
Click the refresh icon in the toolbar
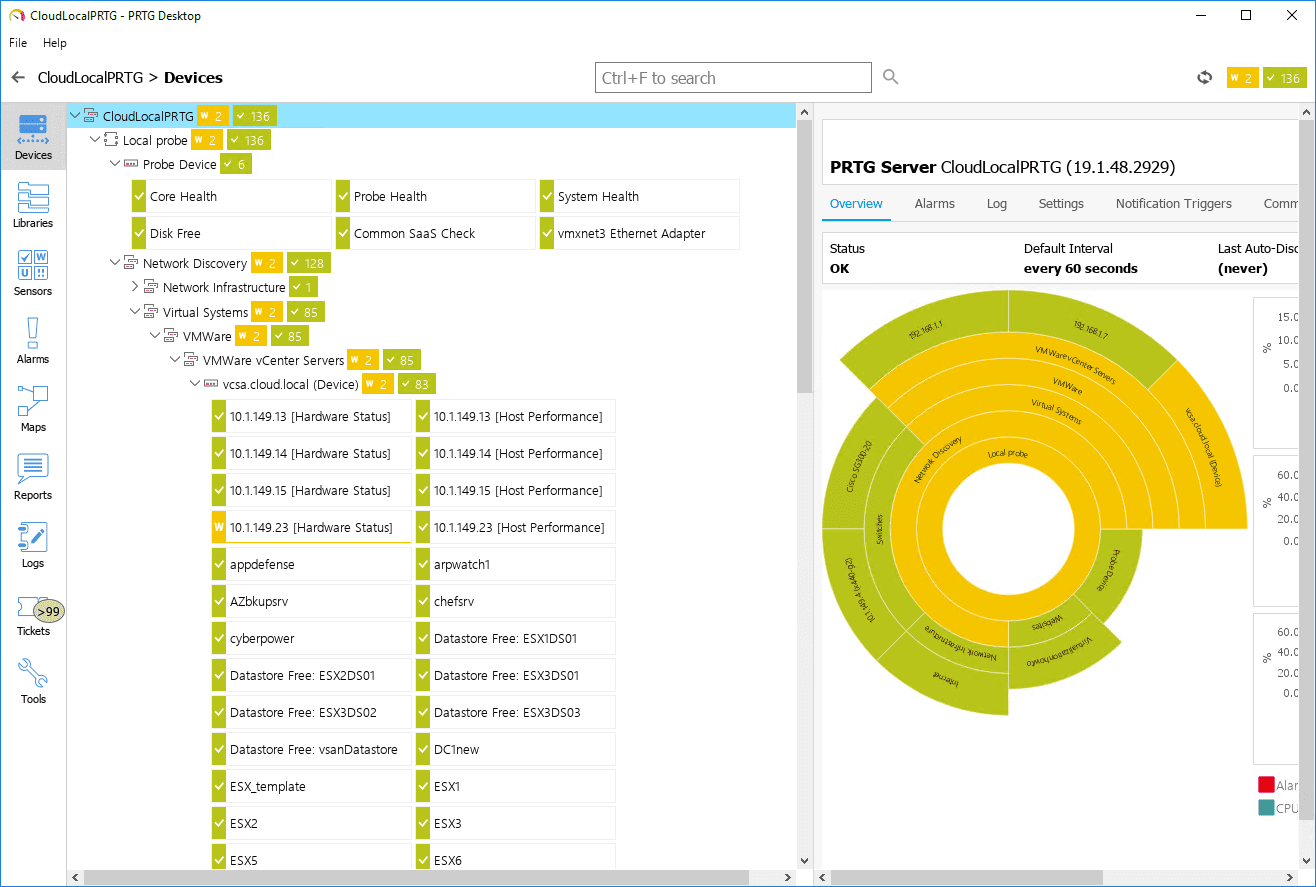[1204, 78]
